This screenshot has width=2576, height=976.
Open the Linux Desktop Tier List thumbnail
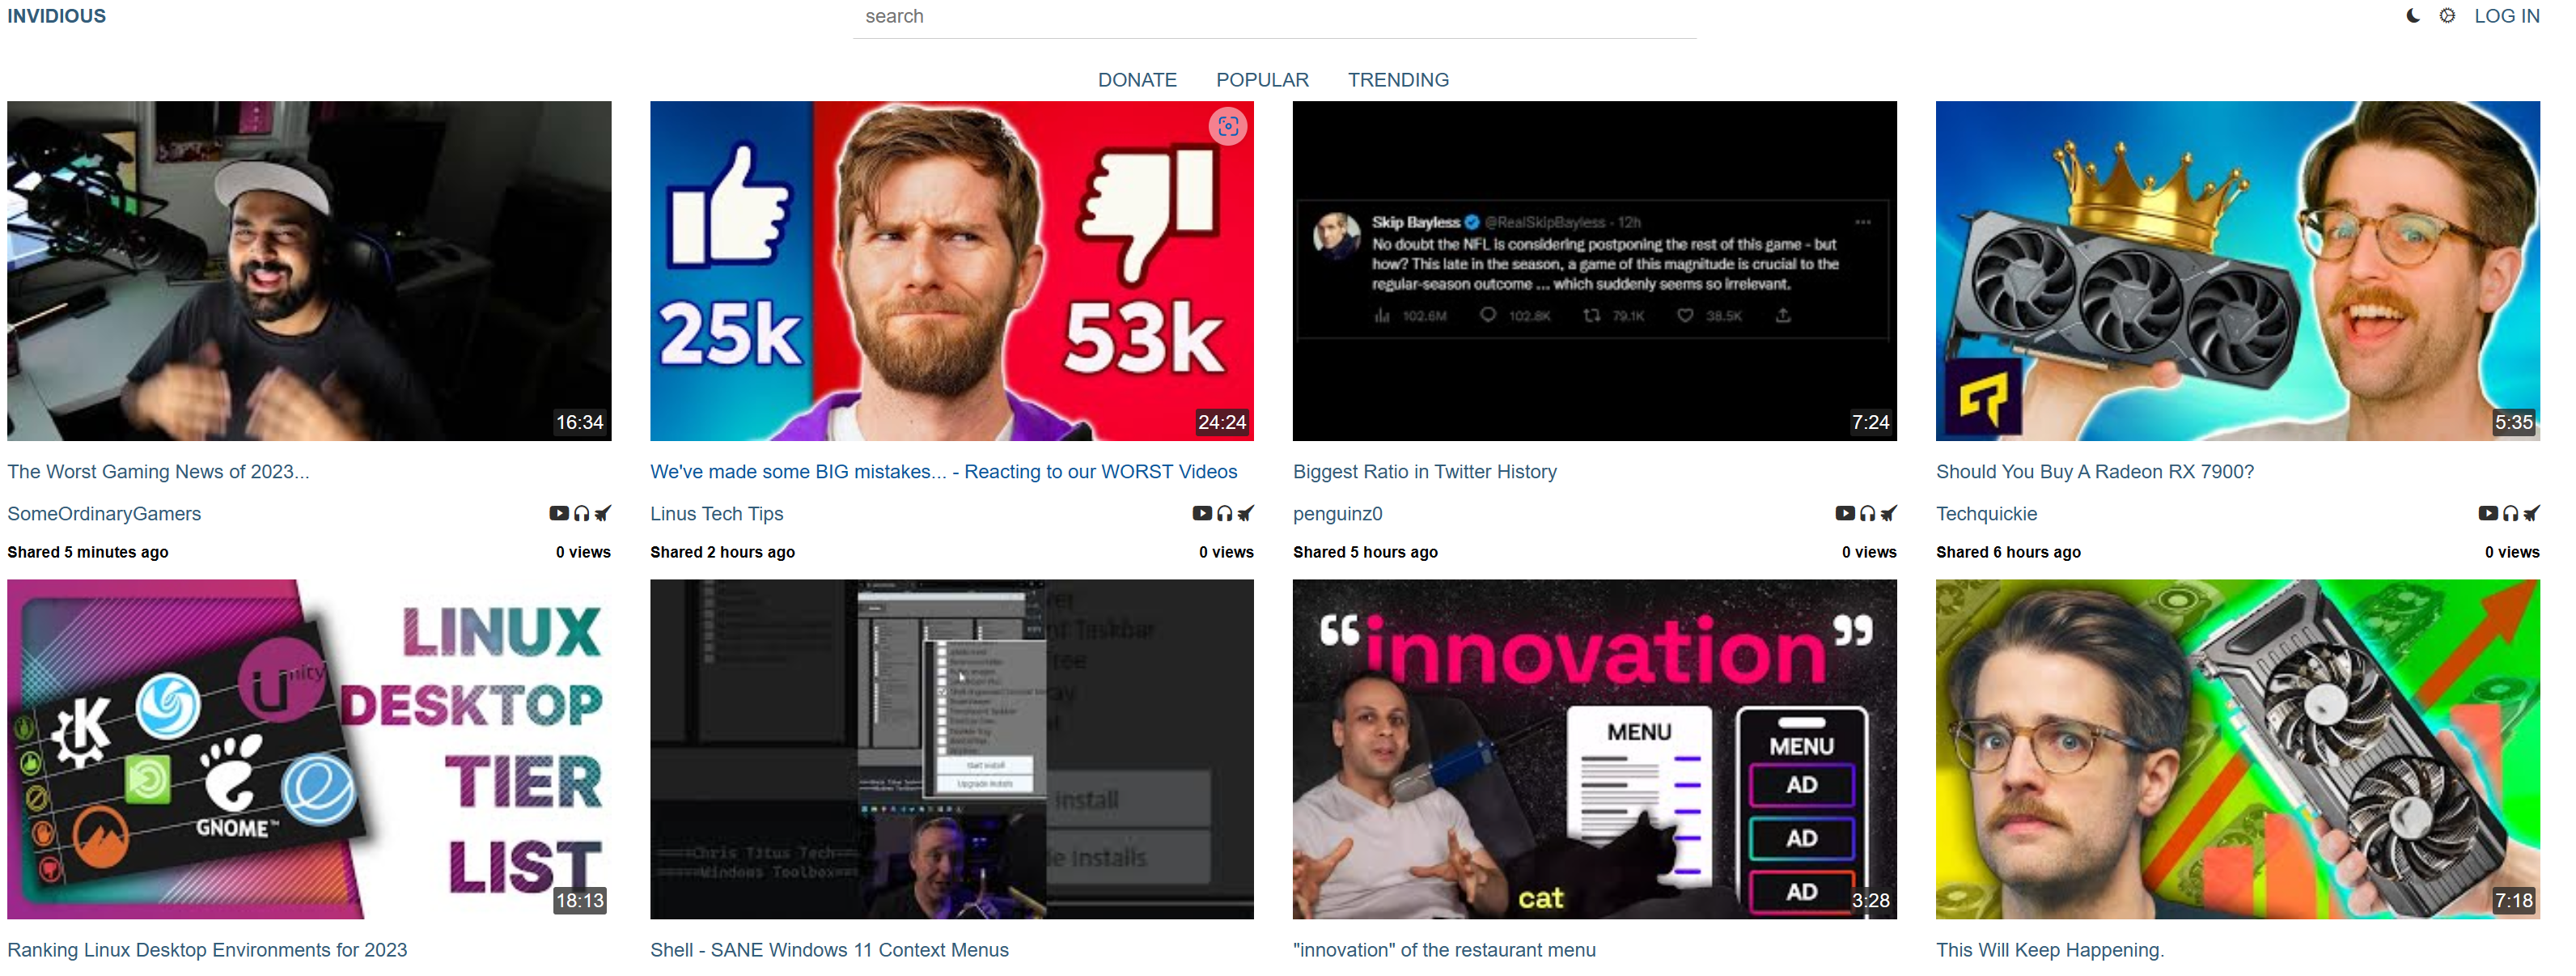(309, 749)
